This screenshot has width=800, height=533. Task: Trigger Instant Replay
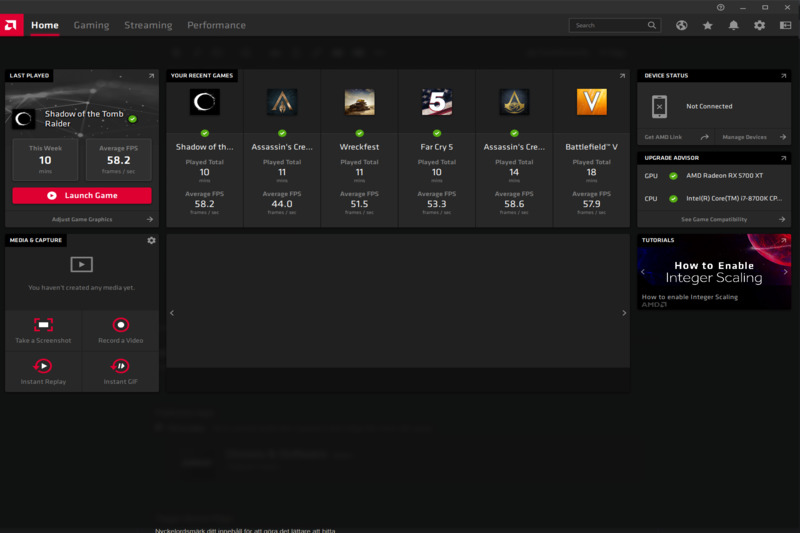coord(43,366)
